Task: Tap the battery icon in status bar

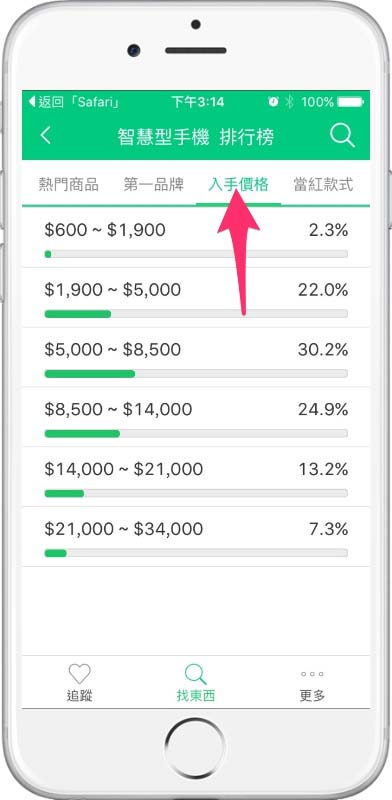Action: point(350,102)
